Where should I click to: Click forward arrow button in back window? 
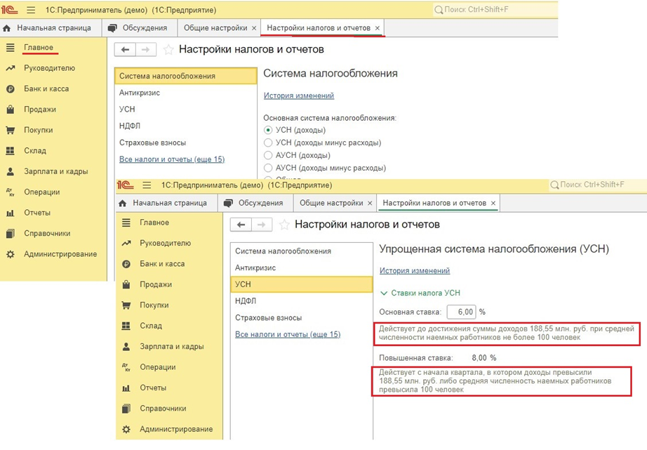[146, 50]
